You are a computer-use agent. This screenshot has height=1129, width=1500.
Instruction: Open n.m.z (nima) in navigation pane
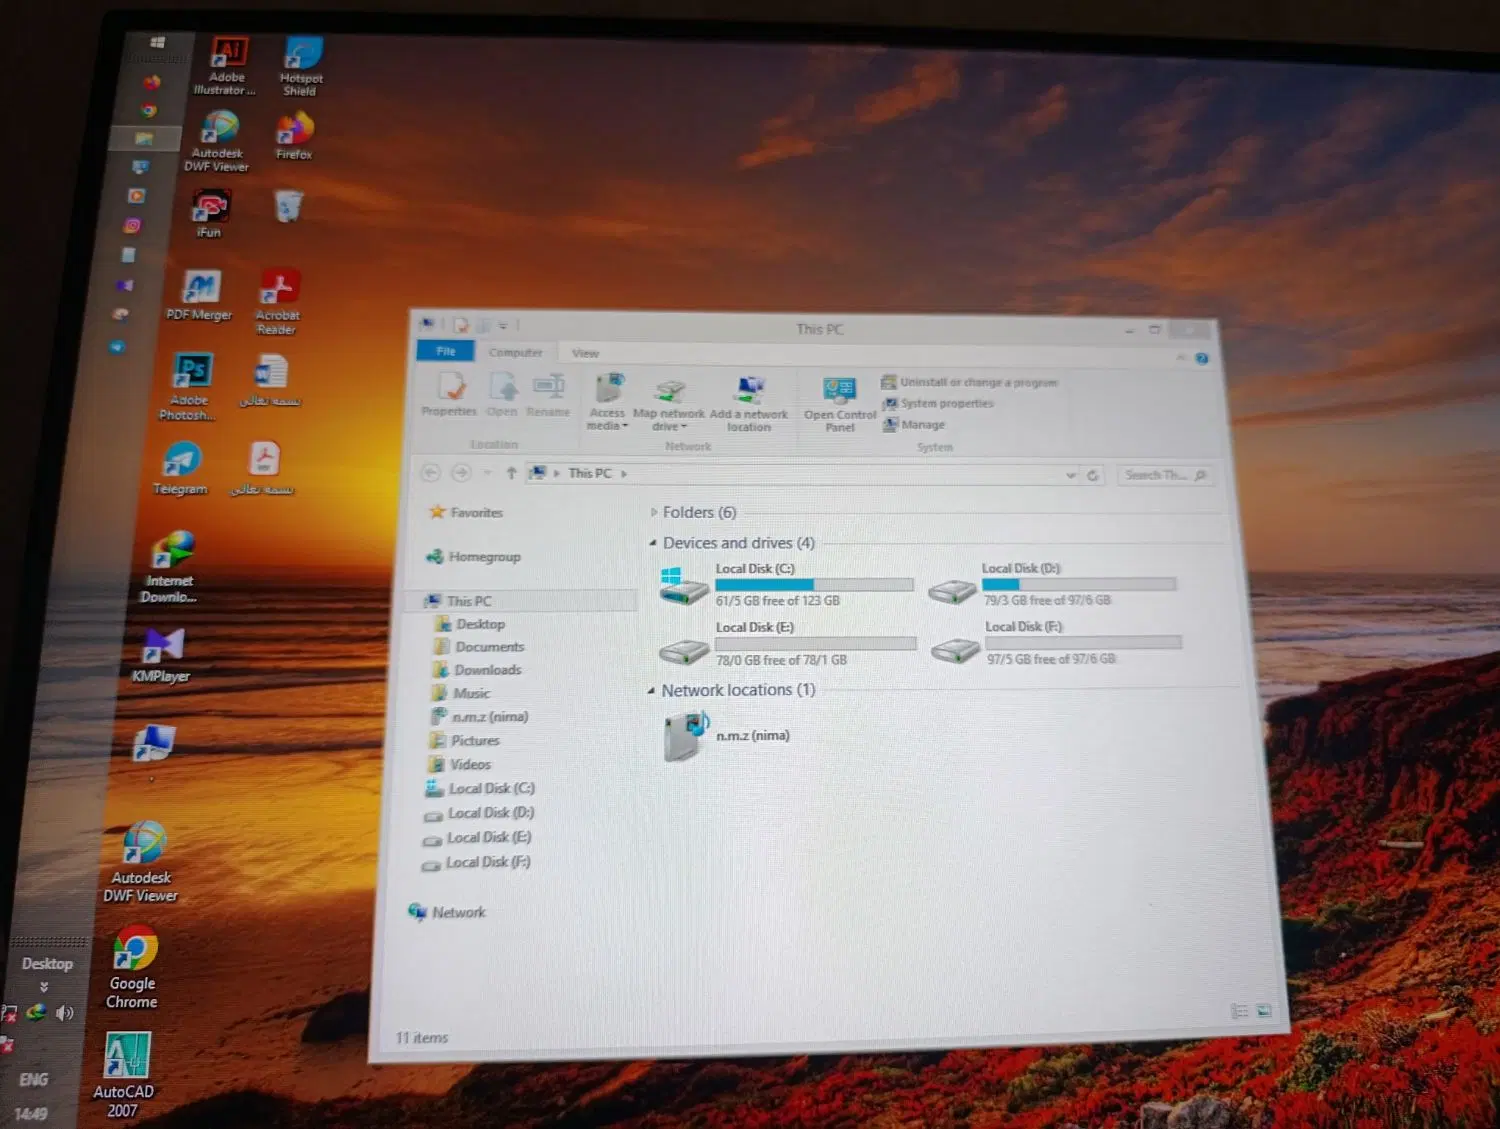[479, 717]
